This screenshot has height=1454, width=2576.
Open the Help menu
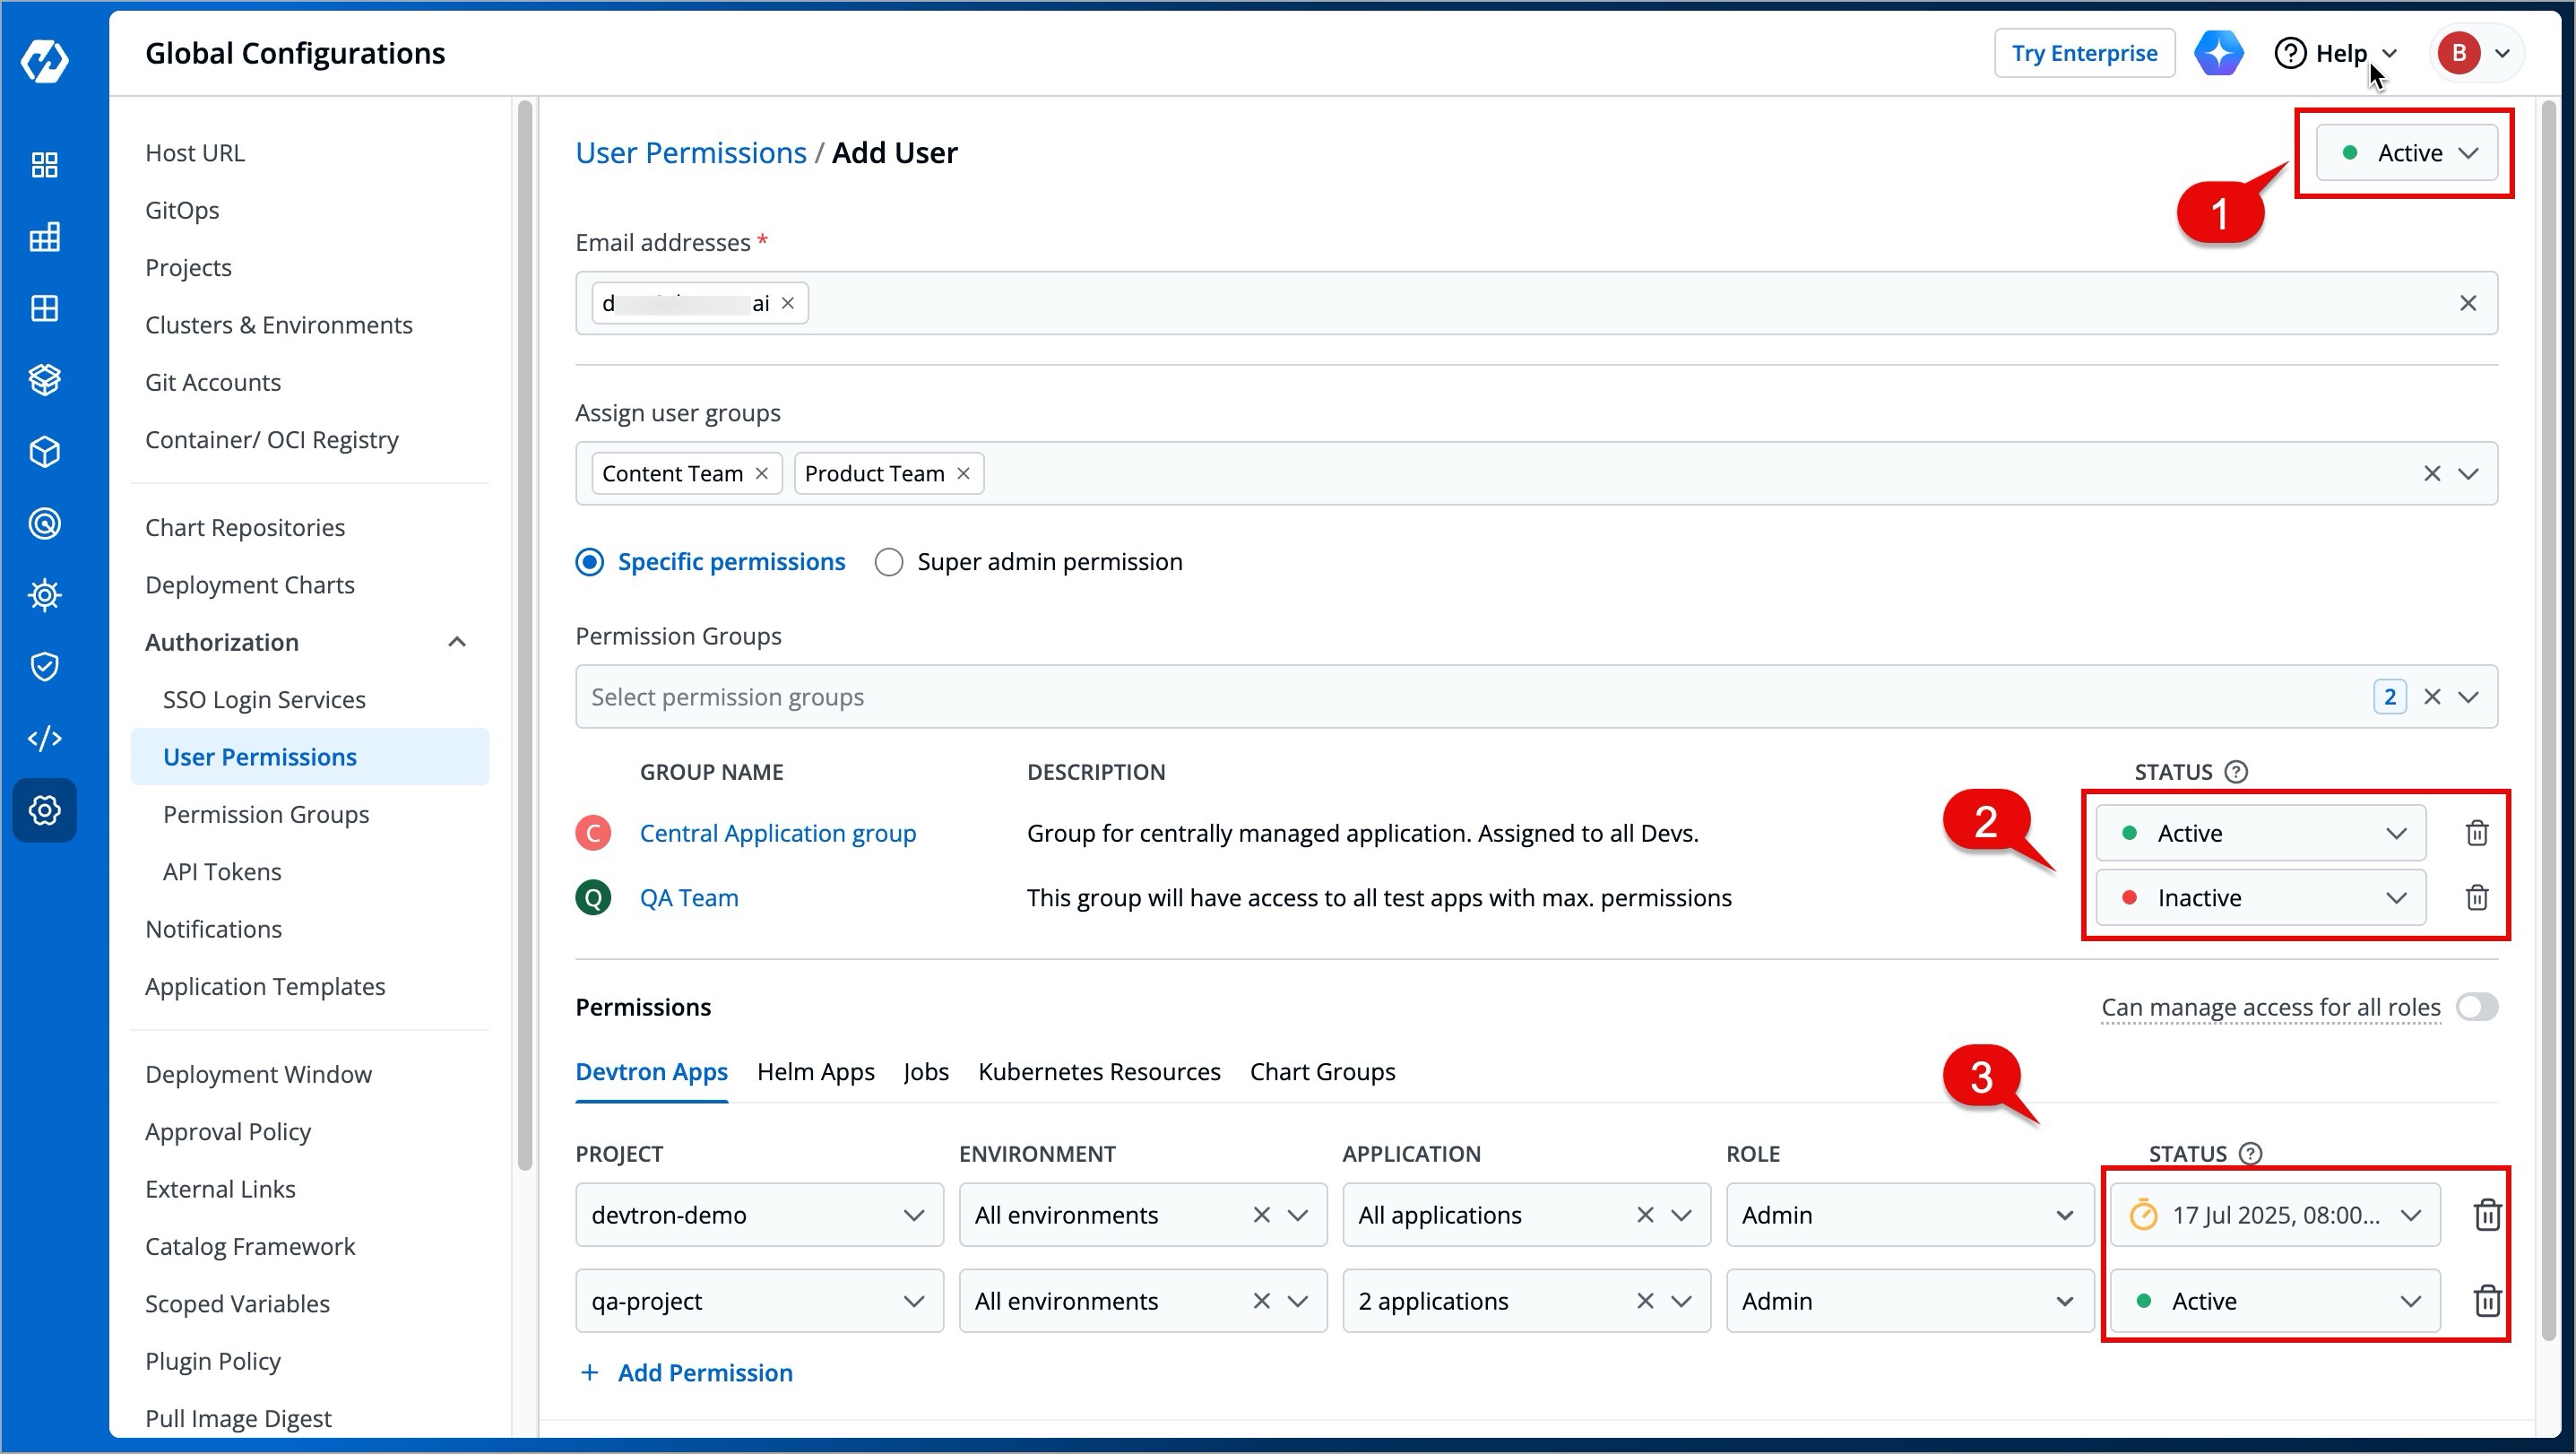(2336, 53)
